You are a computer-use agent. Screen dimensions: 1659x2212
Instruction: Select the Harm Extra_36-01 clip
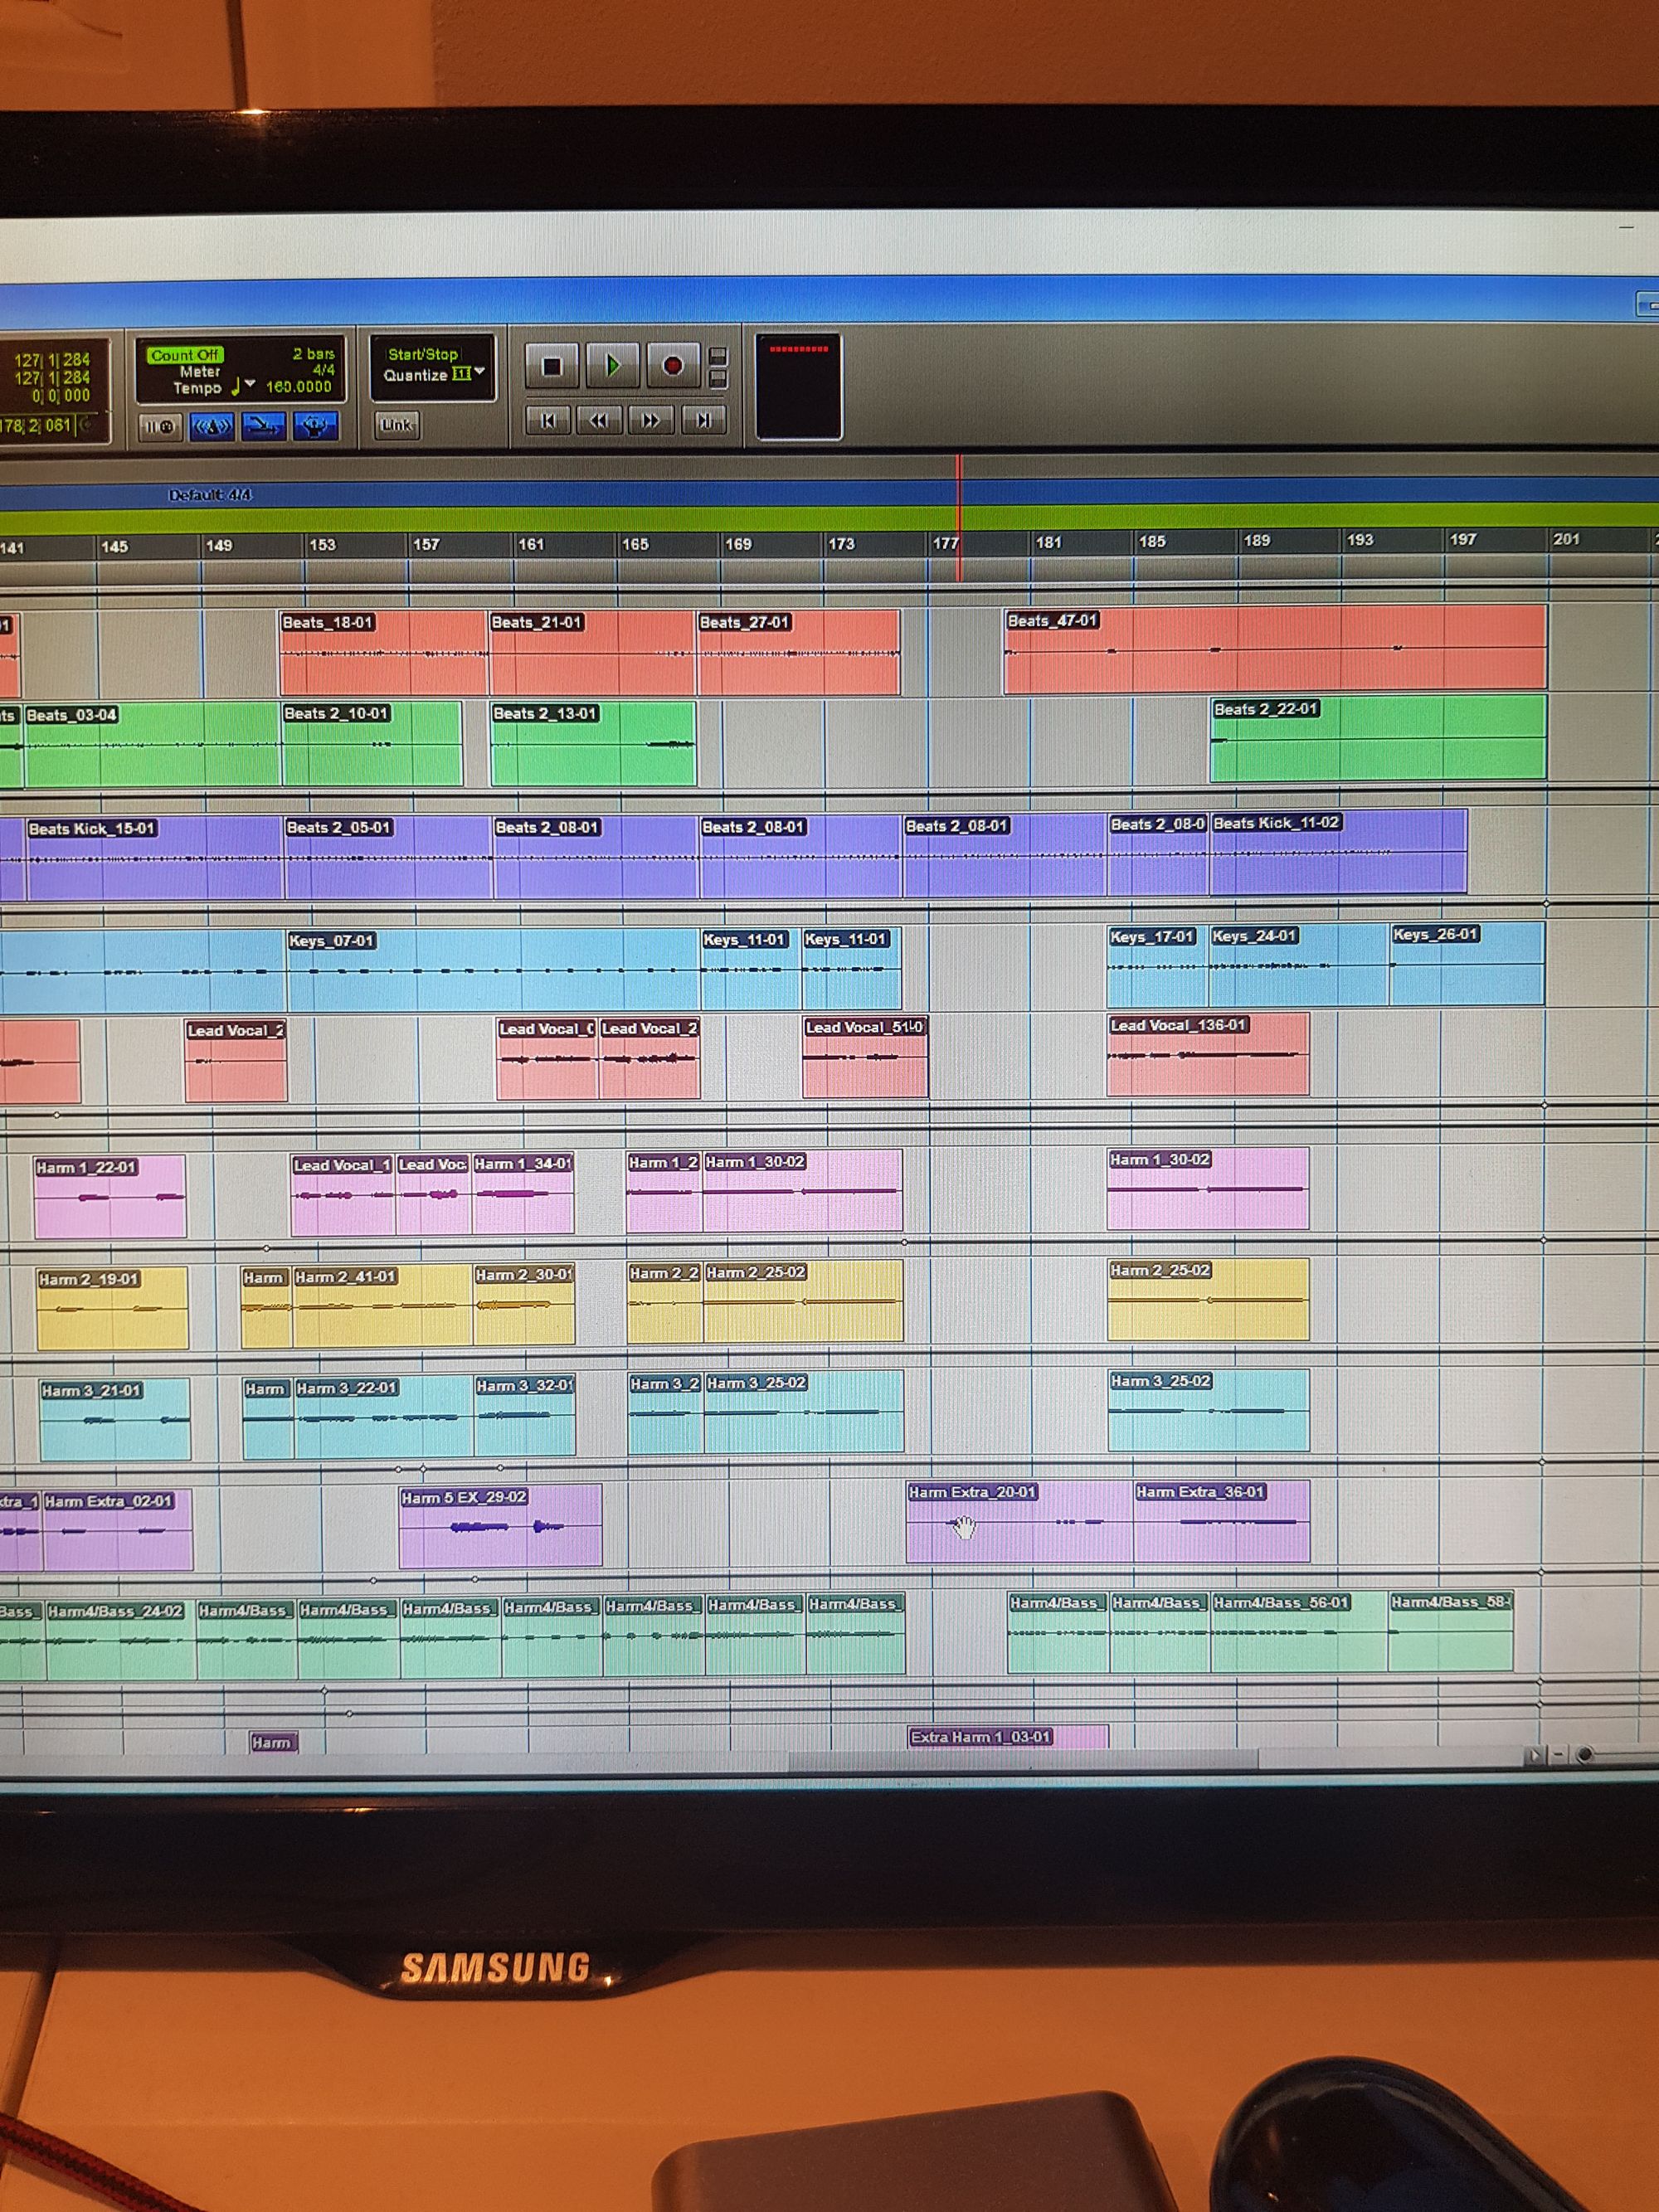point(1222,1520)
